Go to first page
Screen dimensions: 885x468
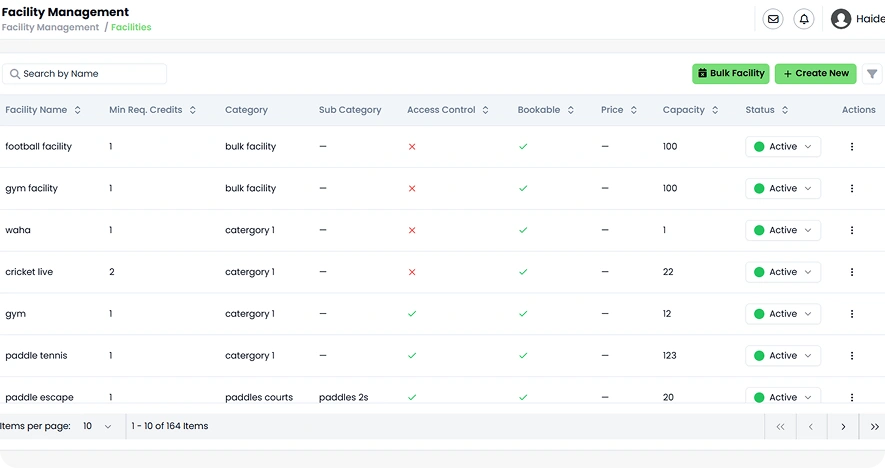point(780,427)
